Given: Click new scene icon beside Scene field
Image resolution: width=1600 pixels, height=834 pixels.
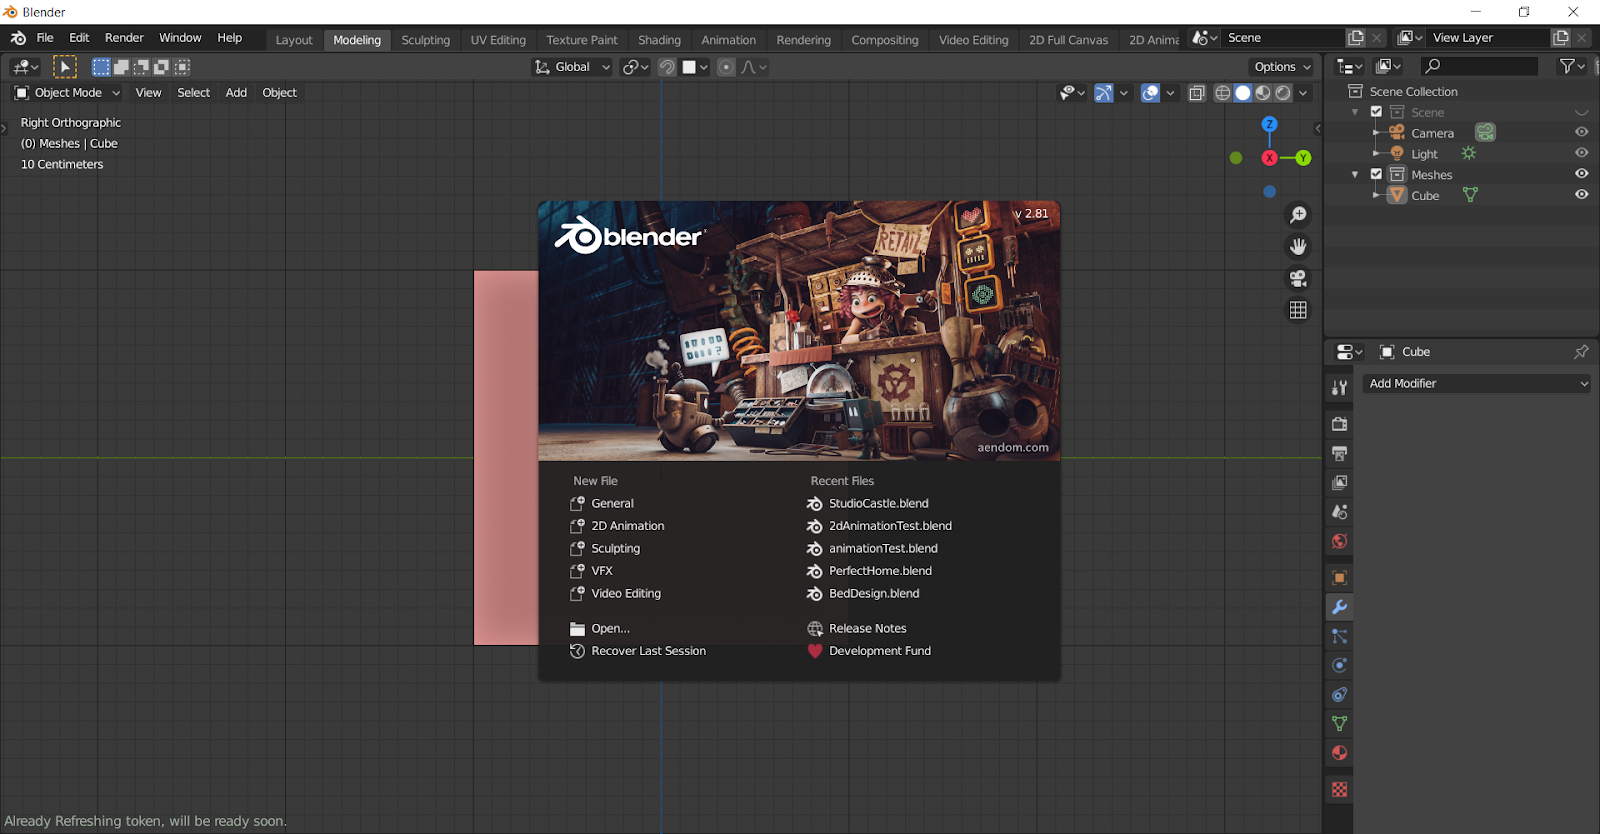Looking at the screenshot, I should click(x=1355, y=38).
